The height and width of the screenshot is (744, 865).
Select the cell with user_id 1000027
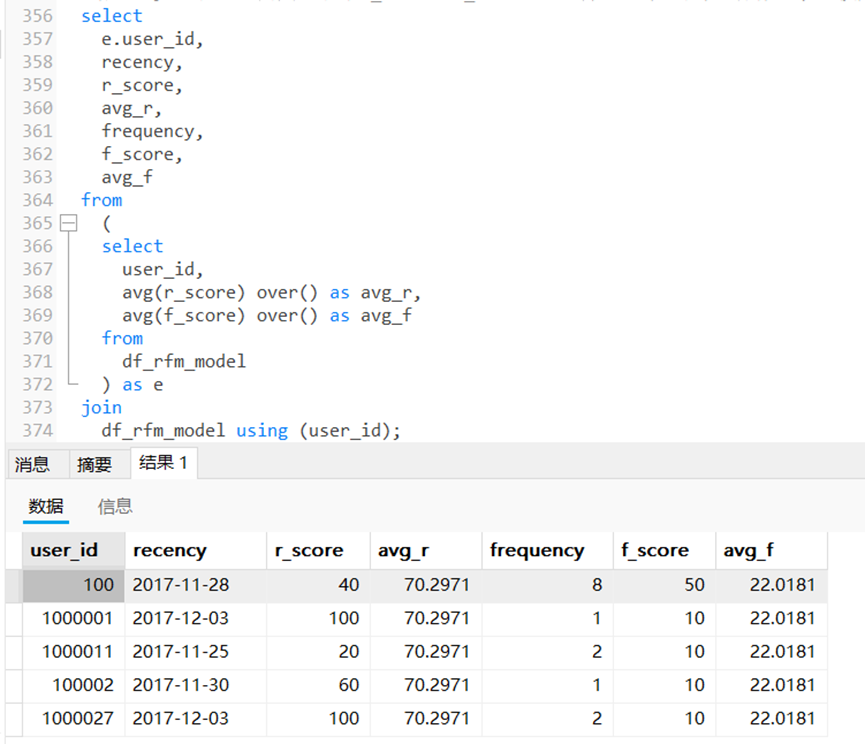[73, 719]
